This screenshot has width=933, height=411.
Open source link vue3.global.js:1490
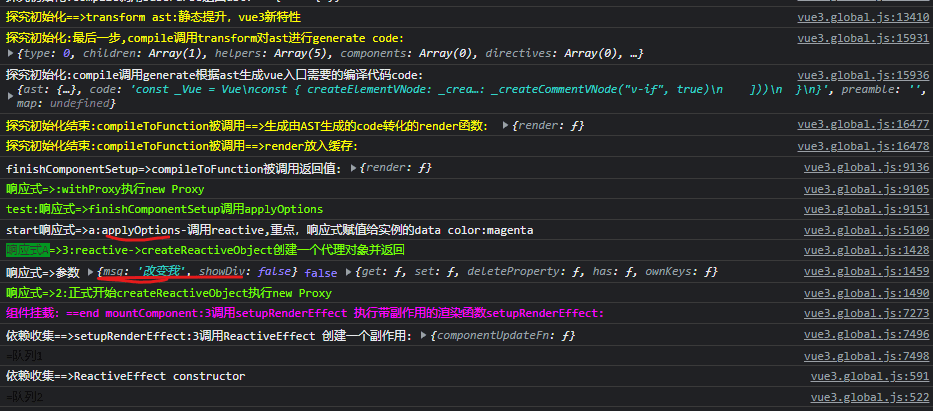click(x=866, y=293)
